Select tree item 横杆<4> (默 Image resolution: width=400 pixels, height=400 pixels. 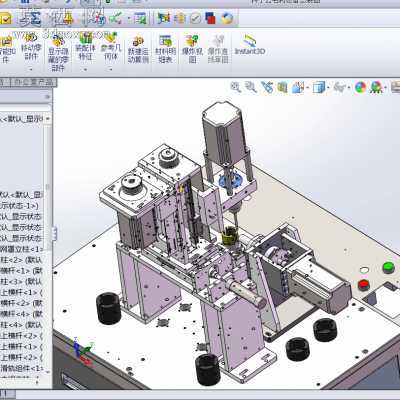[22, 314]
